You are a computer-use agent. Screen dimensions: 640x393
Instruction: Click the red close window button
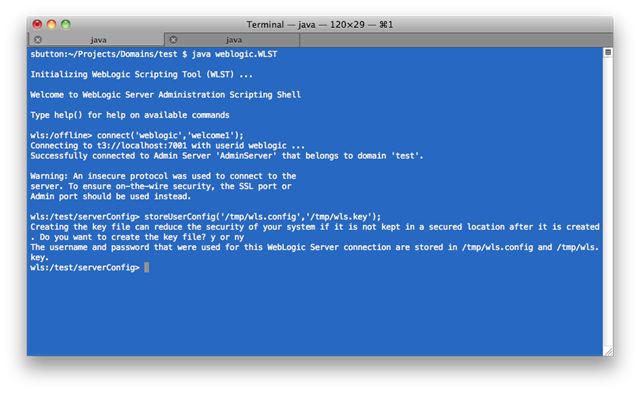click(x=37, y=24)
